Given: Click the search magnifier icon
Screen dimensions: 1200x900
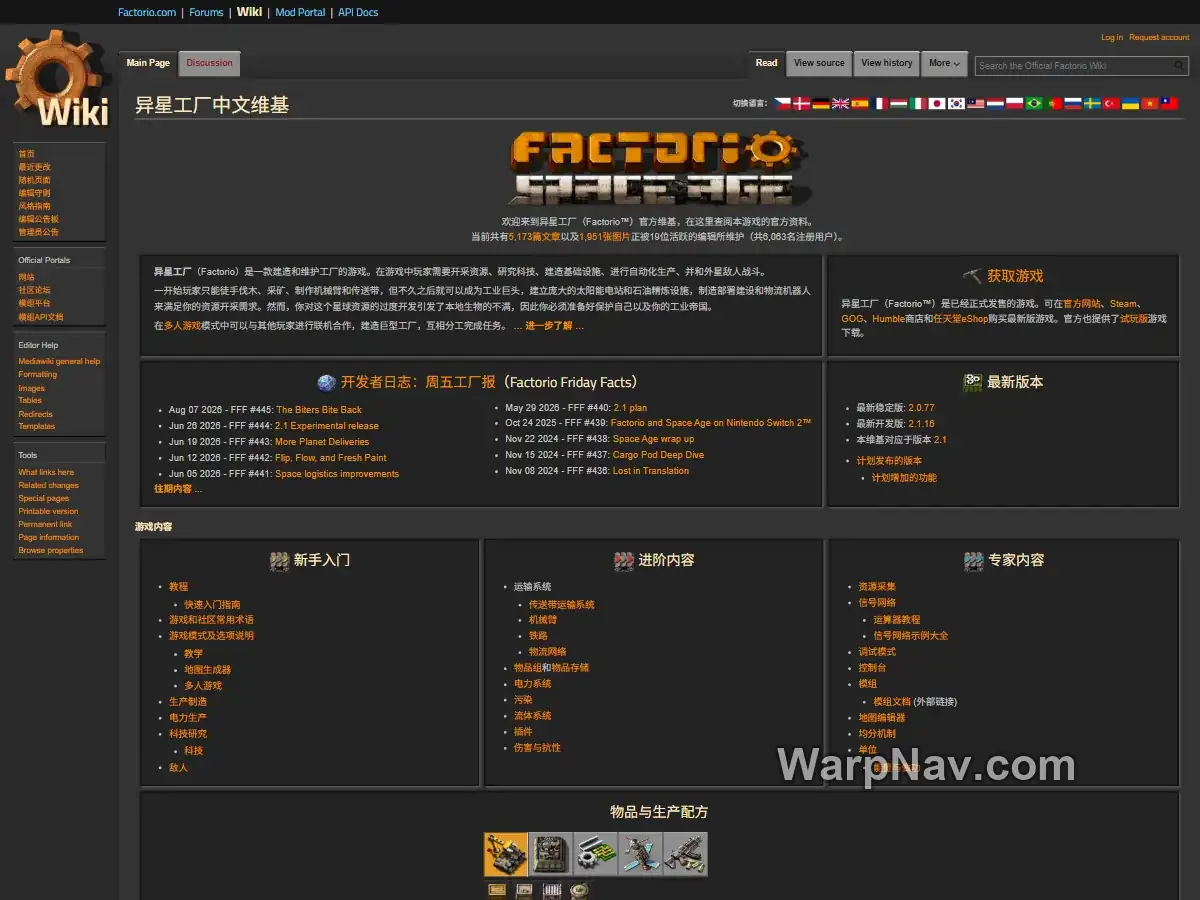Looking at the screenshot, I should (1179, 65).
